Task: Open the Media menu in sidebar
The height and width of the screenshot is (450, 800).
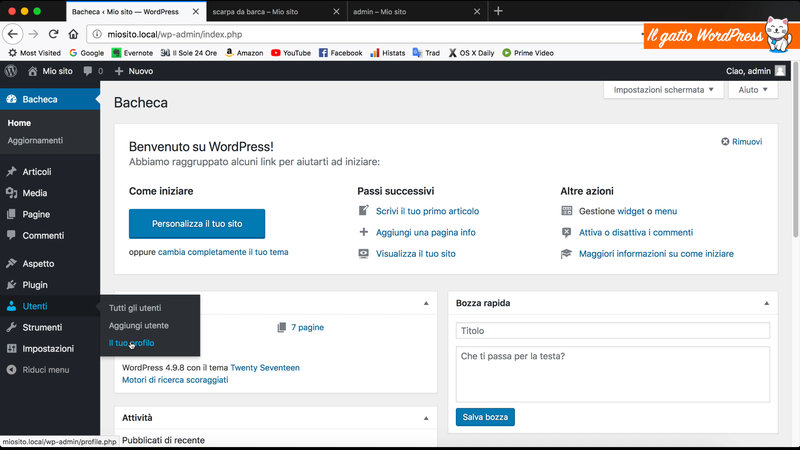Action: pos(50,193)
